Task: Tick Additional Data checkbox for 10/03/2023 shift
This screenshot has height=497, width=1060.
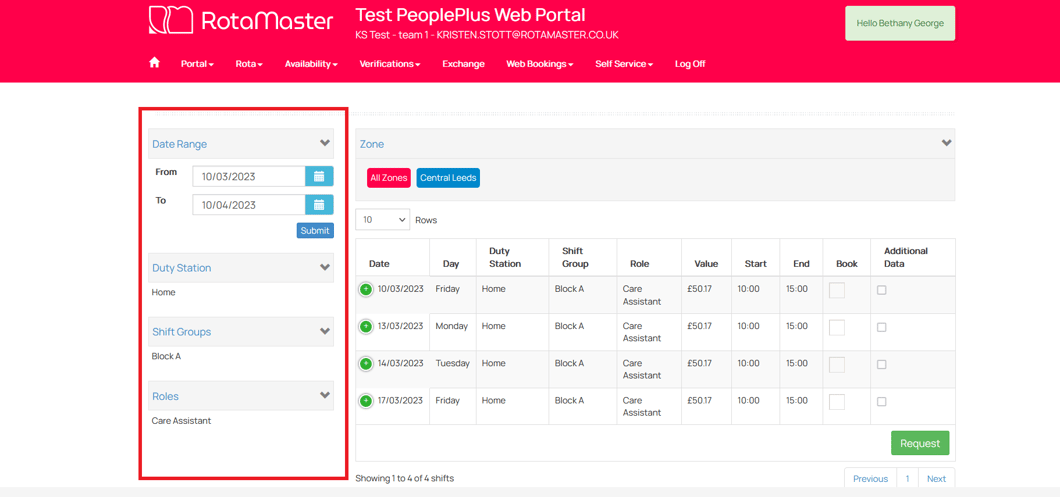Action: [881, 290]
